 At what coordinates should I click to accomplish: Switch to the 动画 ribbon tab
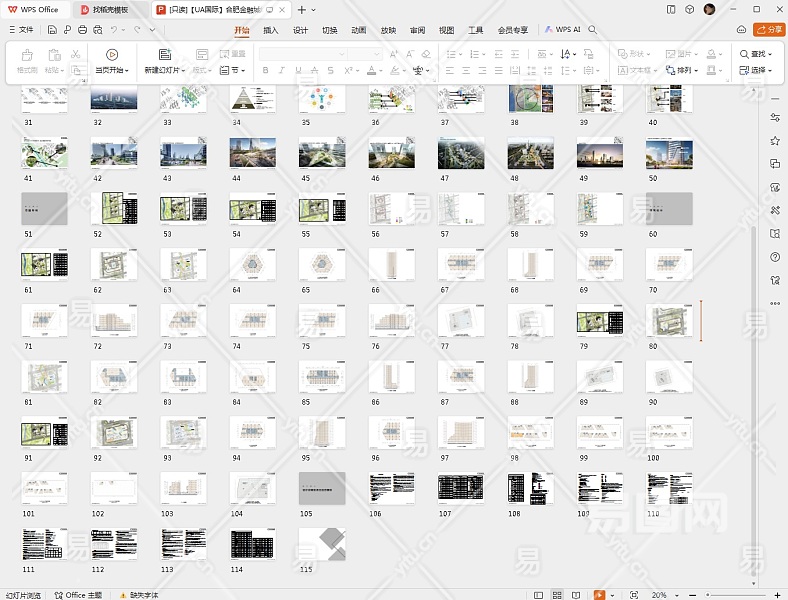coord(358,30)
